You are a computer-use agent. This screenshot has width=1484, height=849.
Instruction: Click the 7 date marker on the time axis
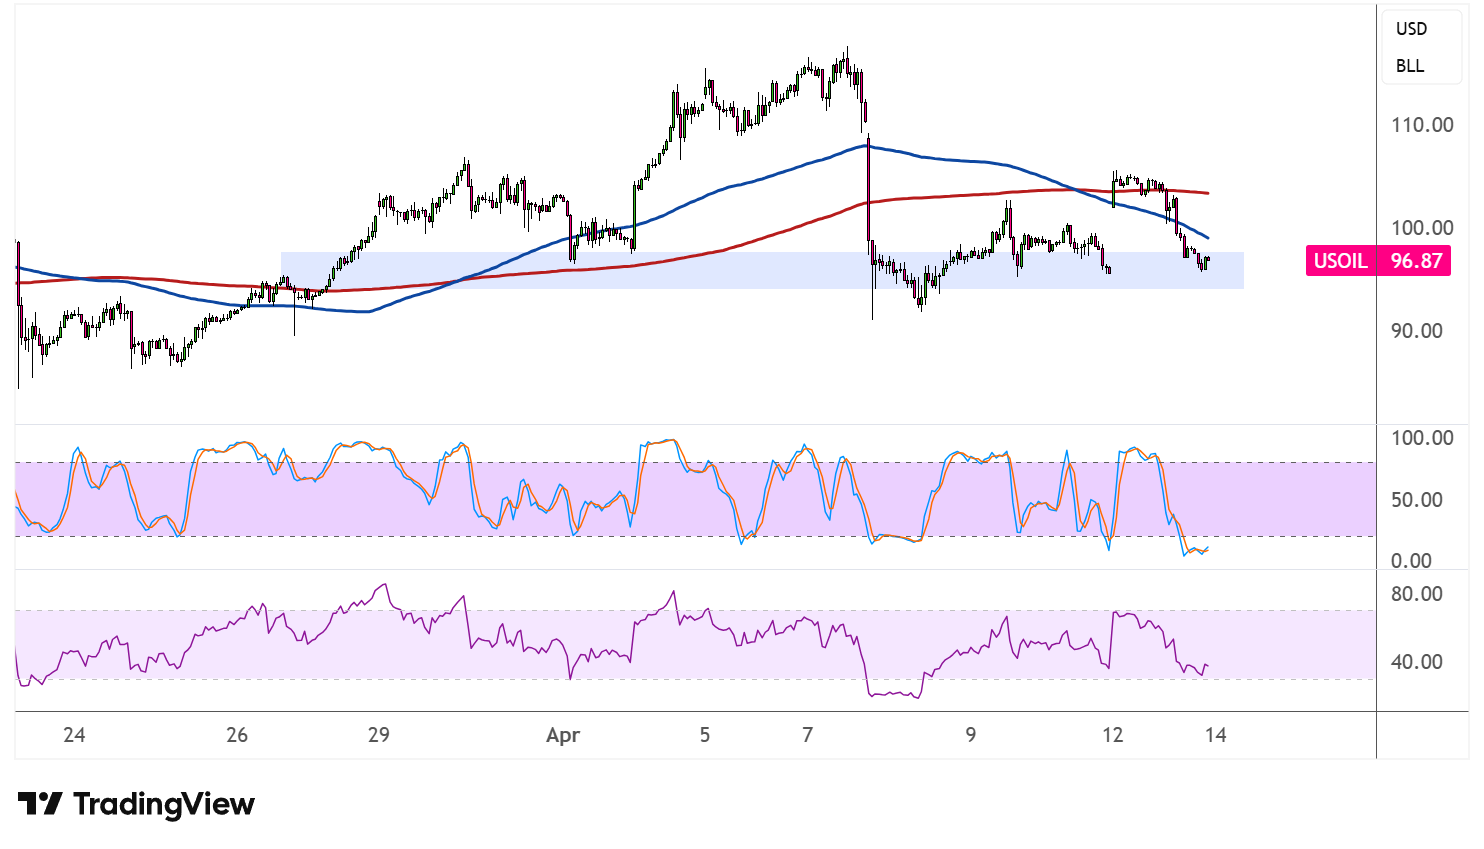(807, 735)
